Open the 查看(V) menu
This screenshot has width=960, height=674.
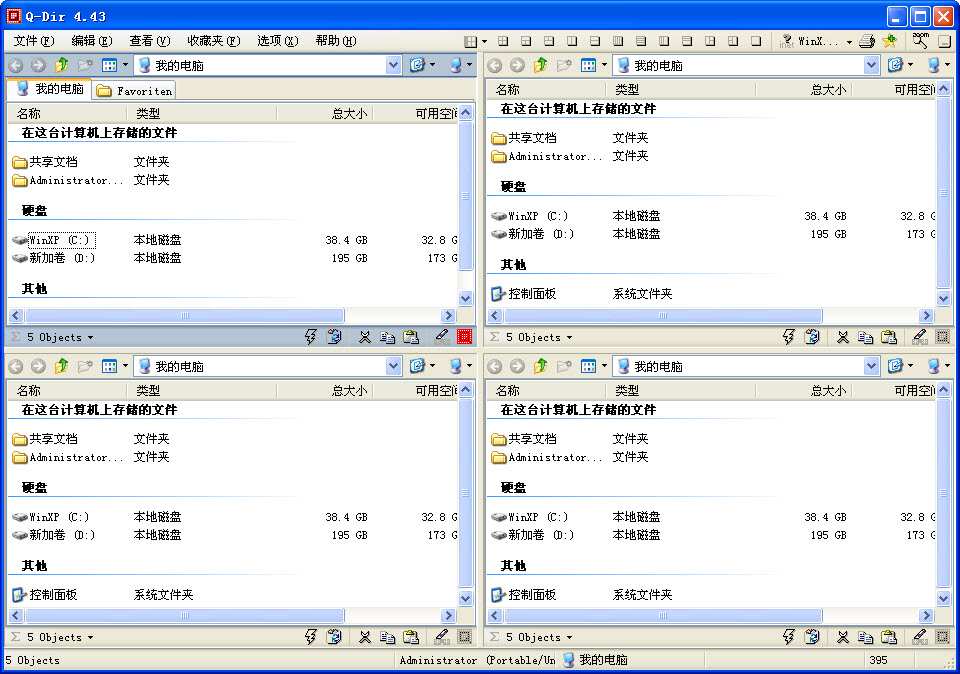pos(149,41)
